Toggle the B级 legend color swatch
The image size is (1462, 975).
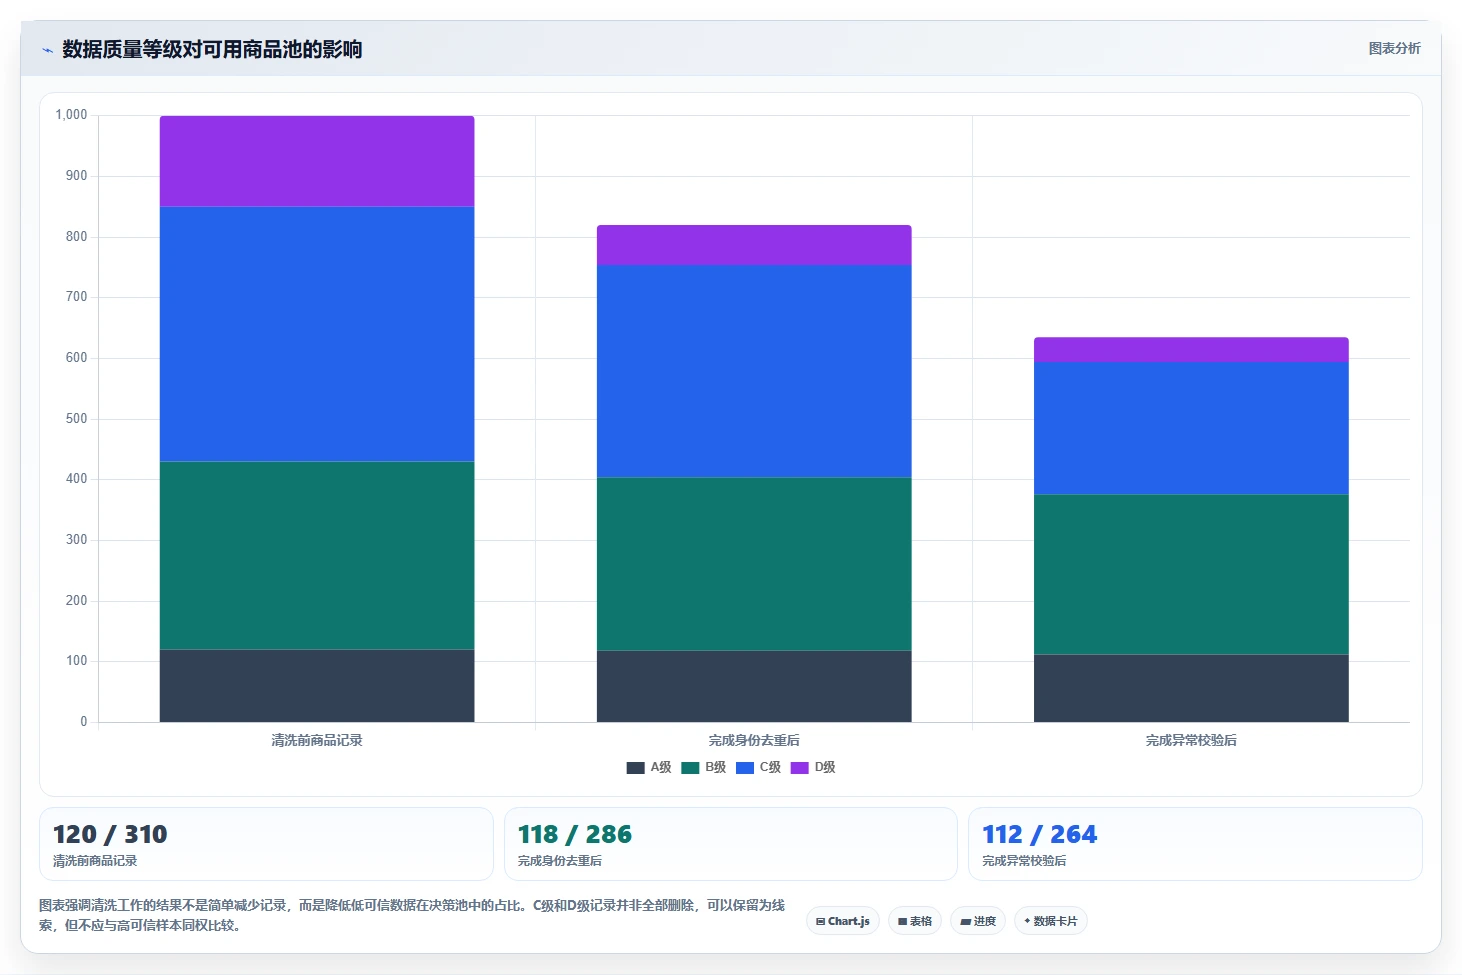[x=690, y=768]
